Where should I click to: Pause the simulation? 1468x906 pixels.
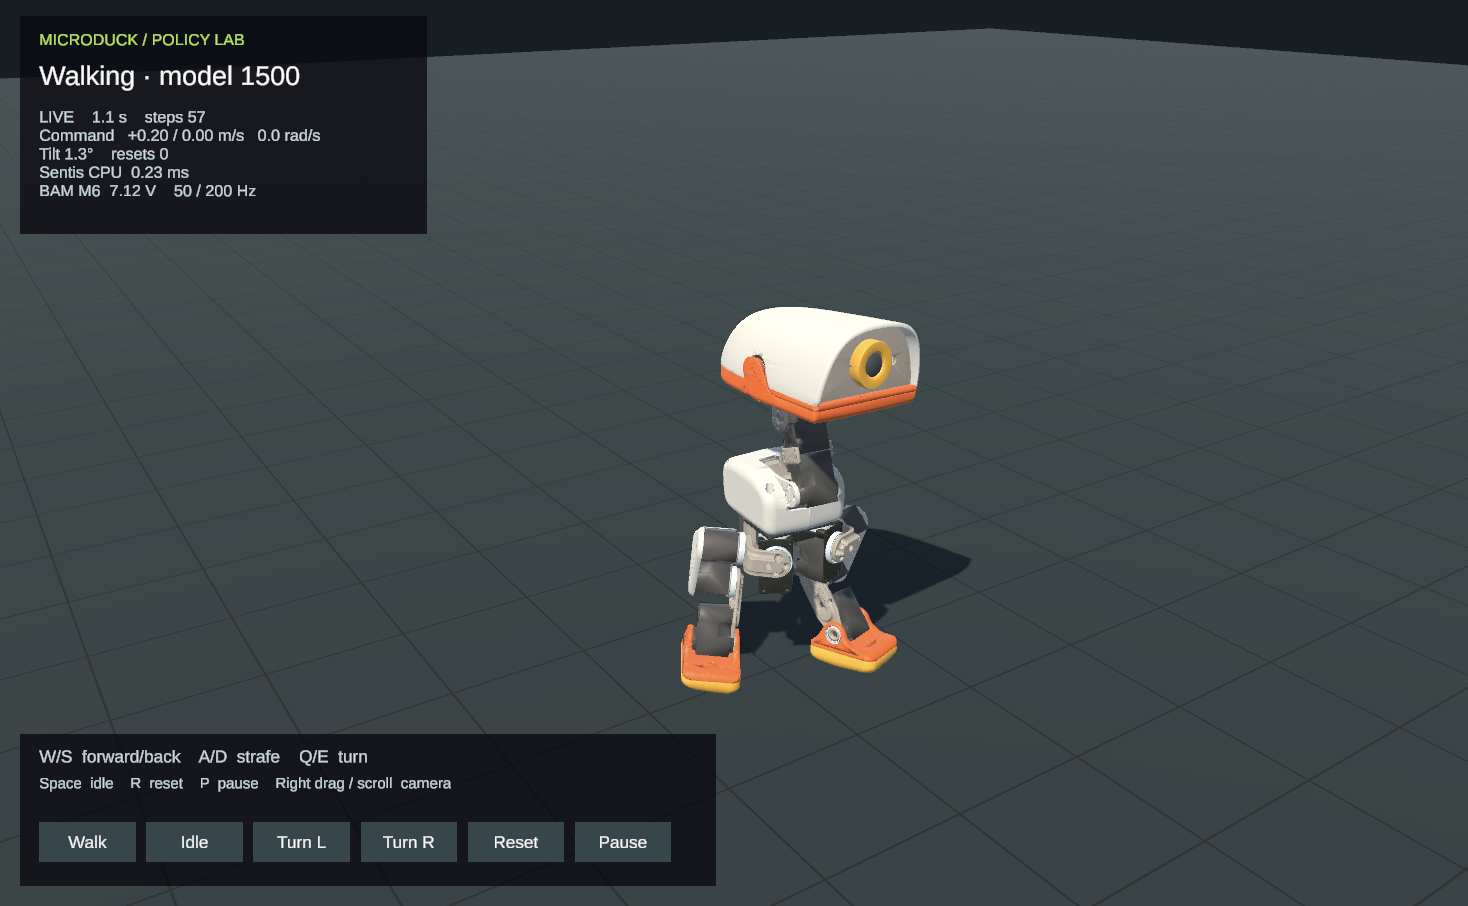point(623,842)
